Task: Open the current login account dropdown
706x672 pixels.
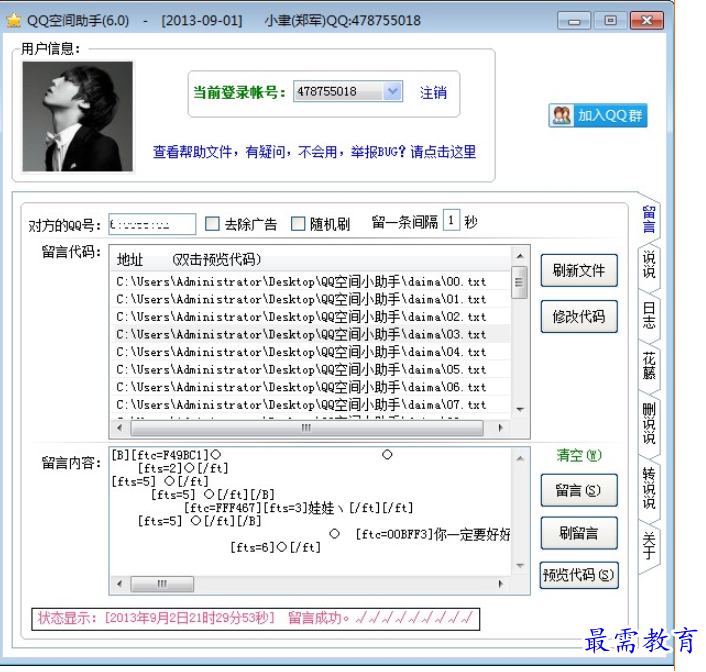Action: [392, 91]
